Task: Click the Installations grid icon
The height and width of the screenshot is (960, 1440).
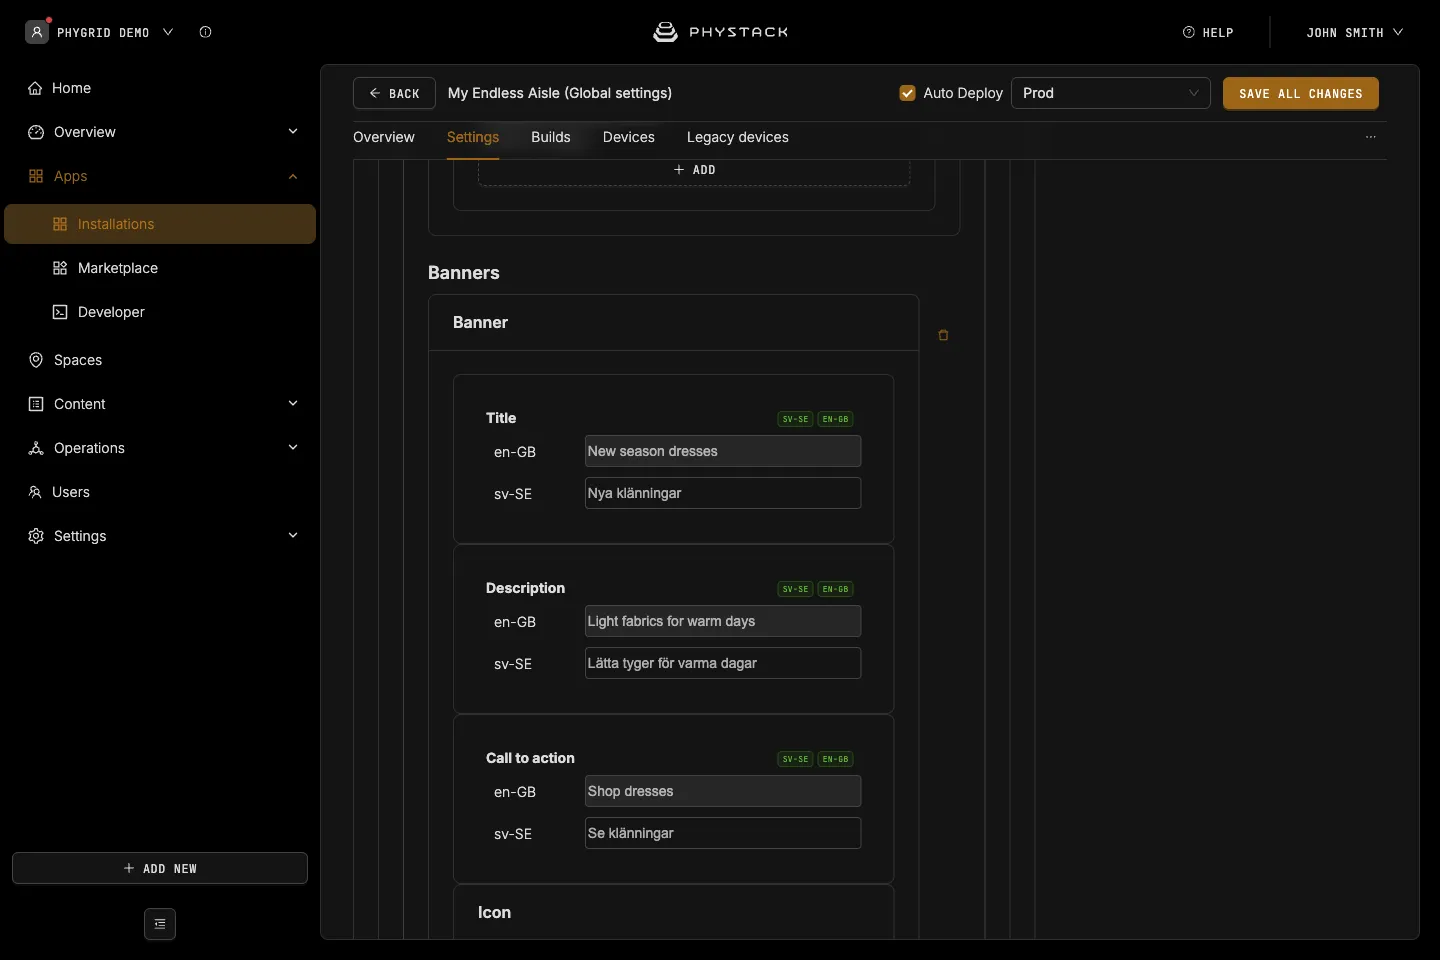Action: [x=60, y=224]
